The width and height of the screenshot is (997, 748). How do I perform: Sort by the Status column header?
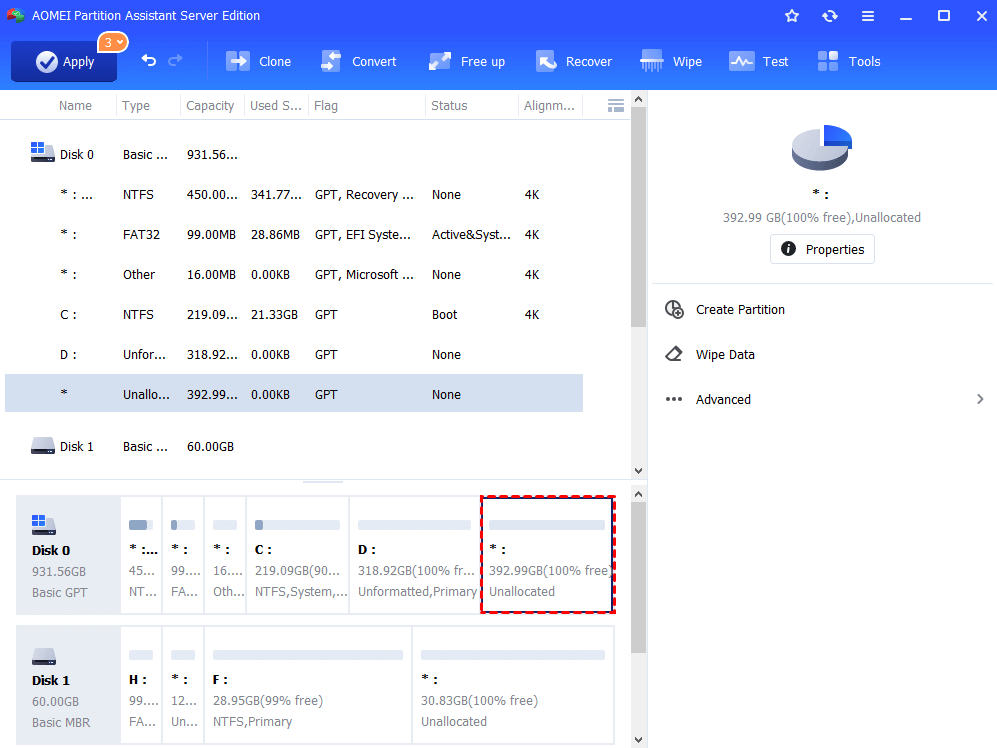[x=449, y=106]
